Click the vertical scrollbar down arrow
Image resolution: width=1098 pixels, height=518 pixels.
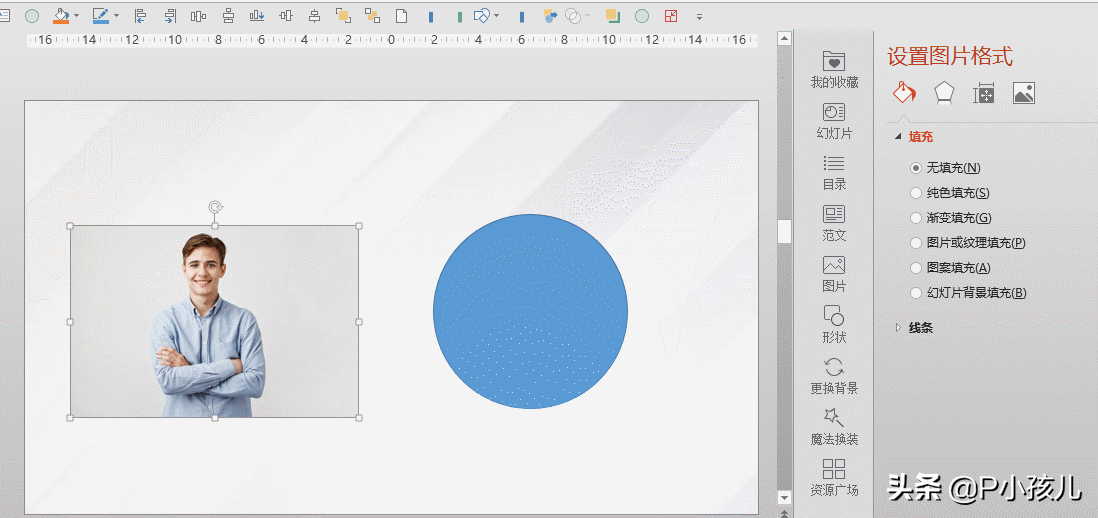click(x=784, y=498)
